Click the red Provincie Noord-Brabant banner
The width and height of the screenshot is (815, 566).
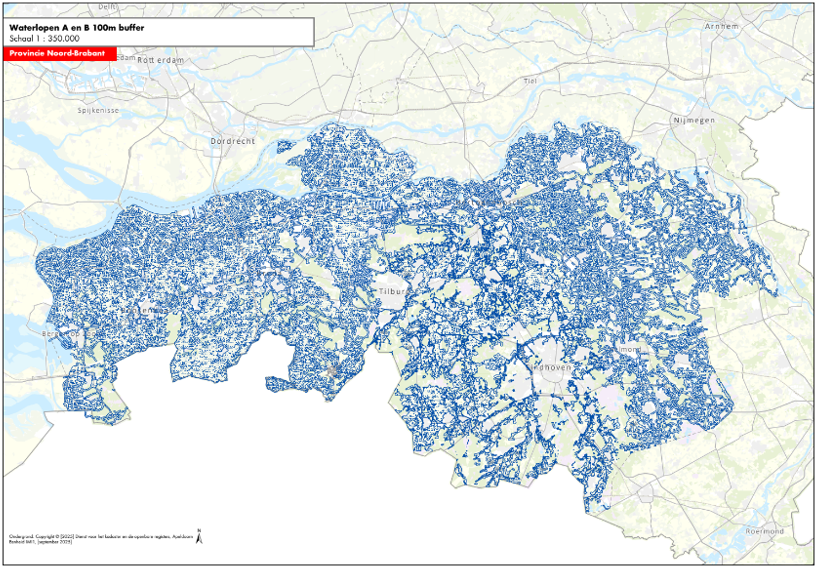[x=60, y=51]
